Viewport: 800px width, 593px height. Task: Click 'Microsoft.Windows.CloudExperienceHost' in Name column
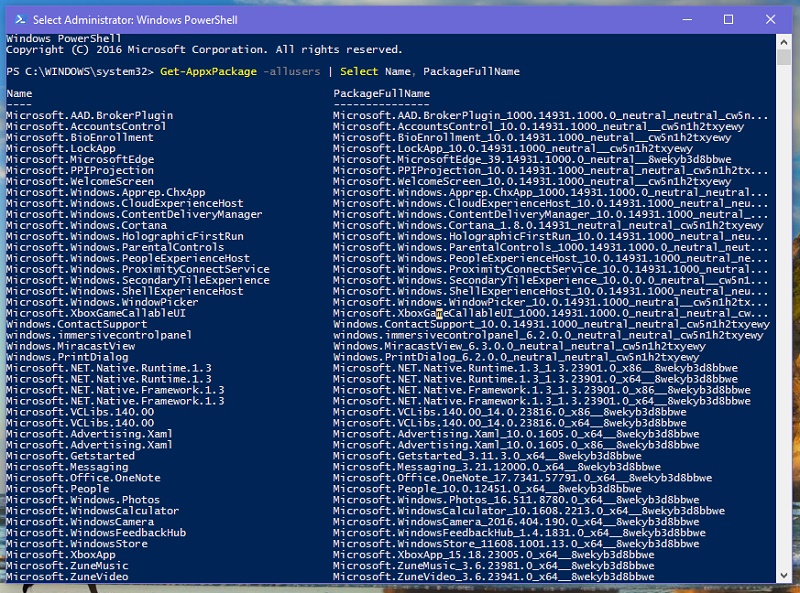124,203
